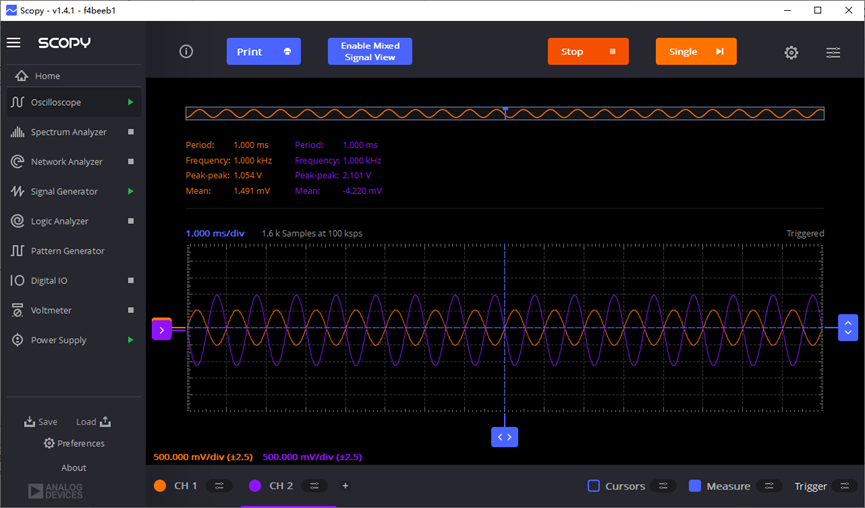The image size is (865, 508).
Task: Enable the Cursors checkbox
Action: (x=594, y=485)
